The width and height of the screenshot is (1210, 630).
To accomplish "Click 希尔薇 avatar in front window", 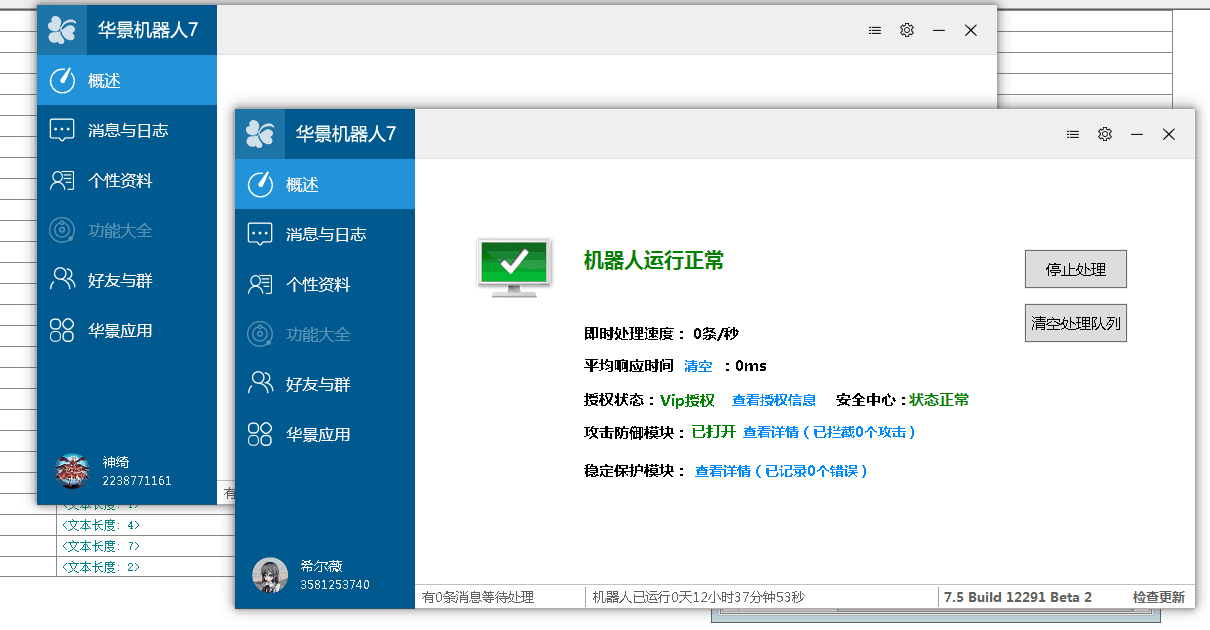I will (x=270, y=576).
